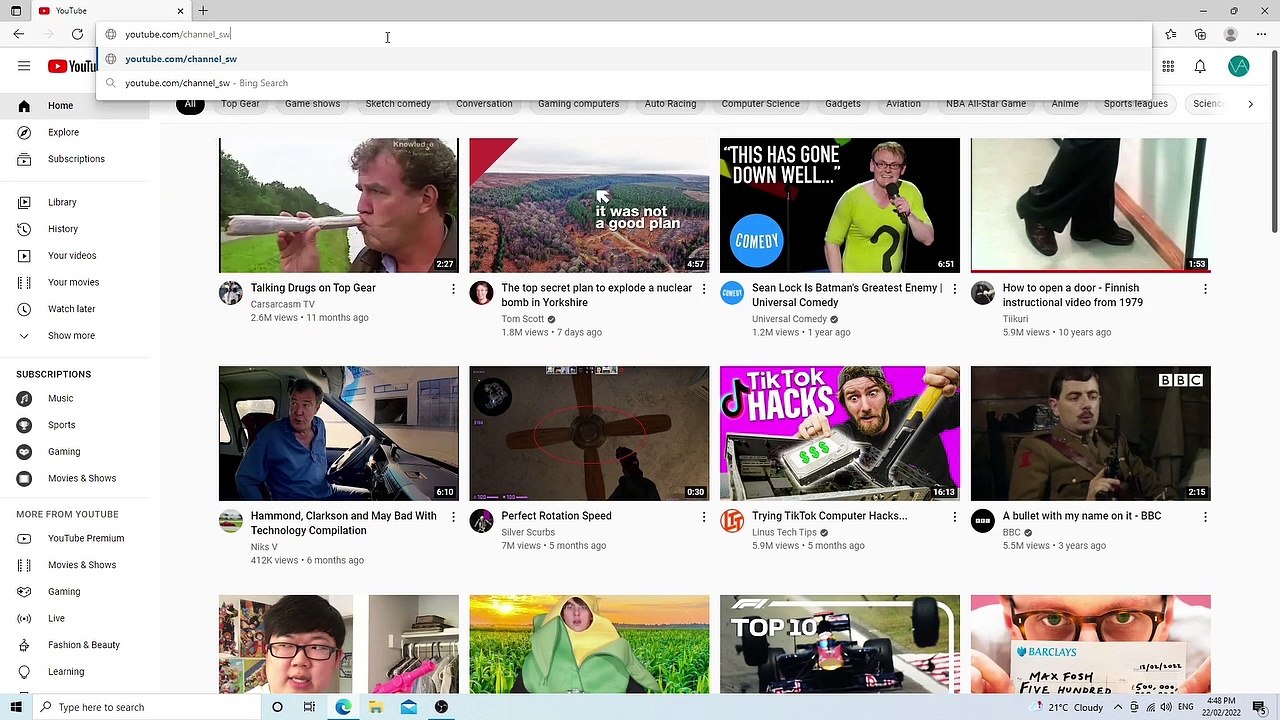Select the All filter chip

coord(189,104)
